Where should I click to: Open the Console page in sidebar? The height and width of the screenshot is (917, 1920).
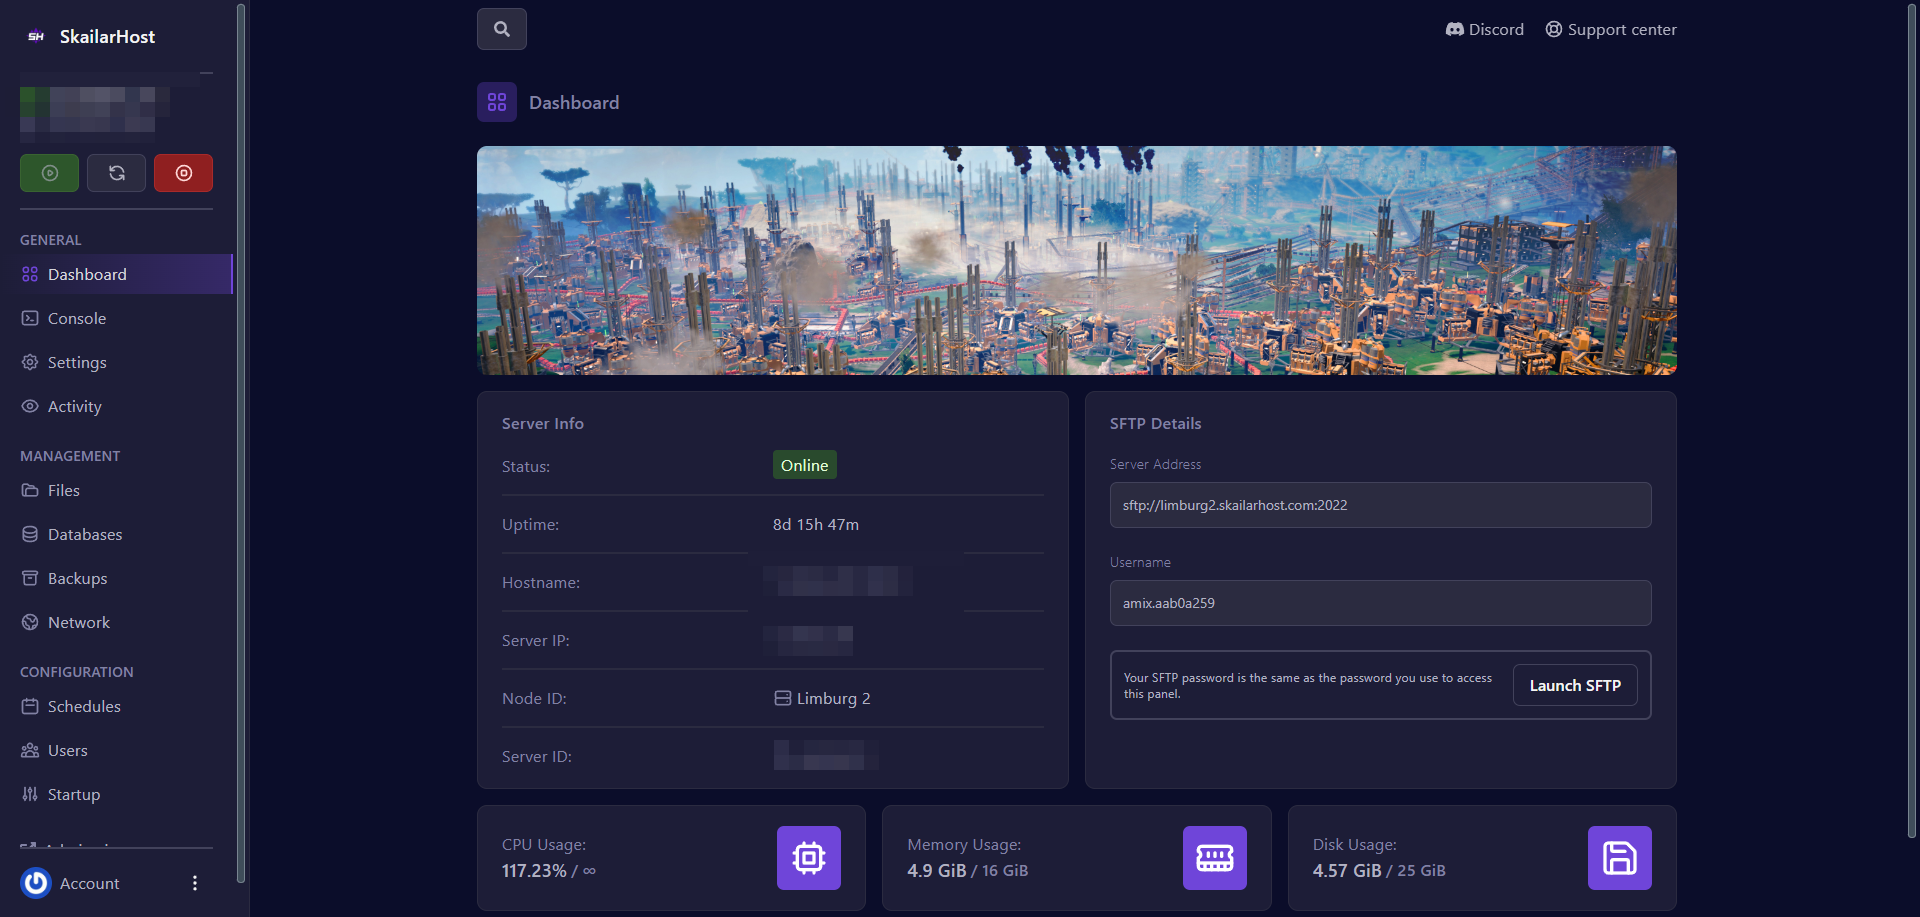[x=76, y=318]
